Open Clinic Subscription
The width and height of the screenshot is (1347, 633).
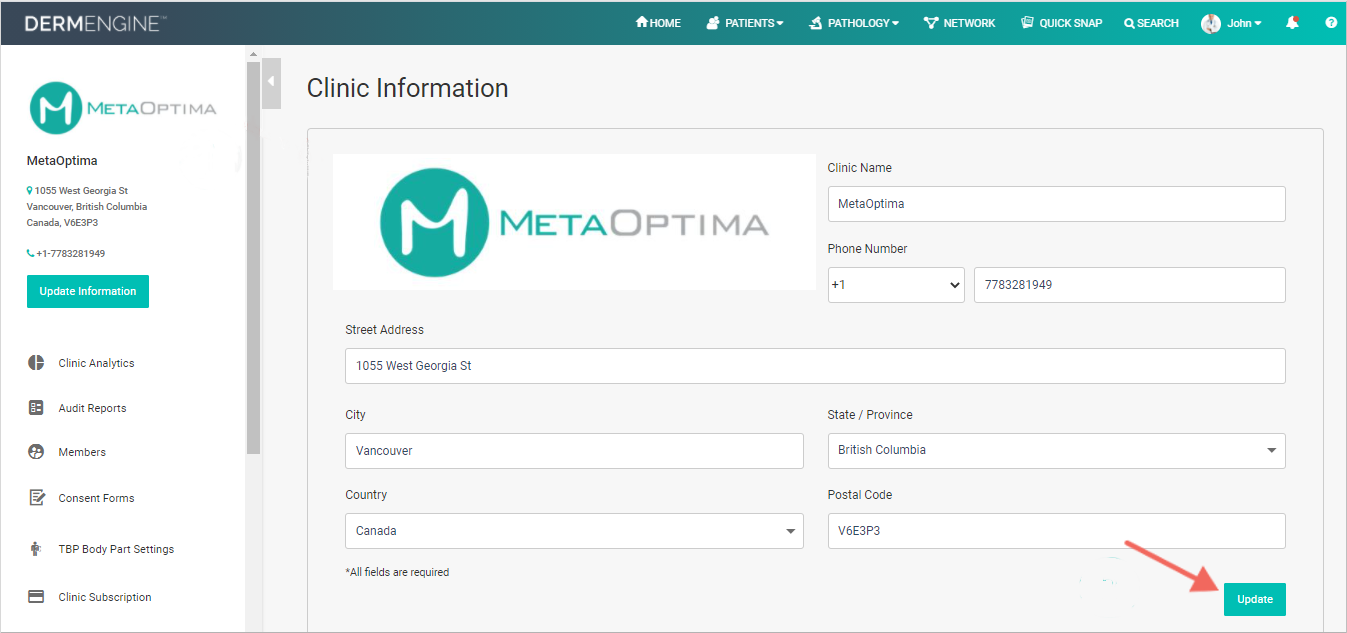point(105,597)
